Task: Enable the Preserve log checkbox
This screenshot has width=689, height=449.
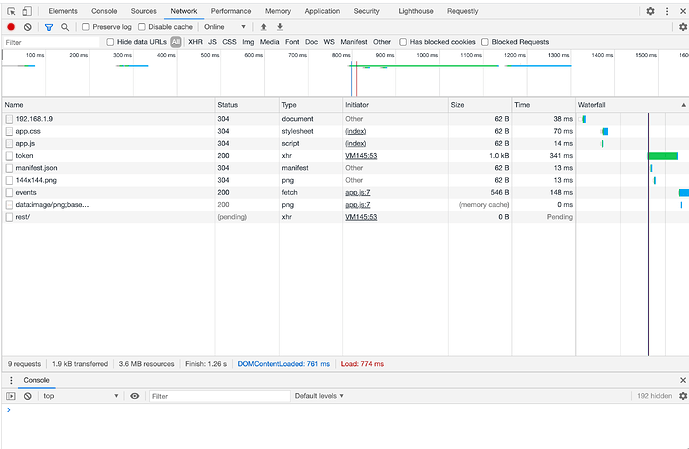Action: point(86,27)
